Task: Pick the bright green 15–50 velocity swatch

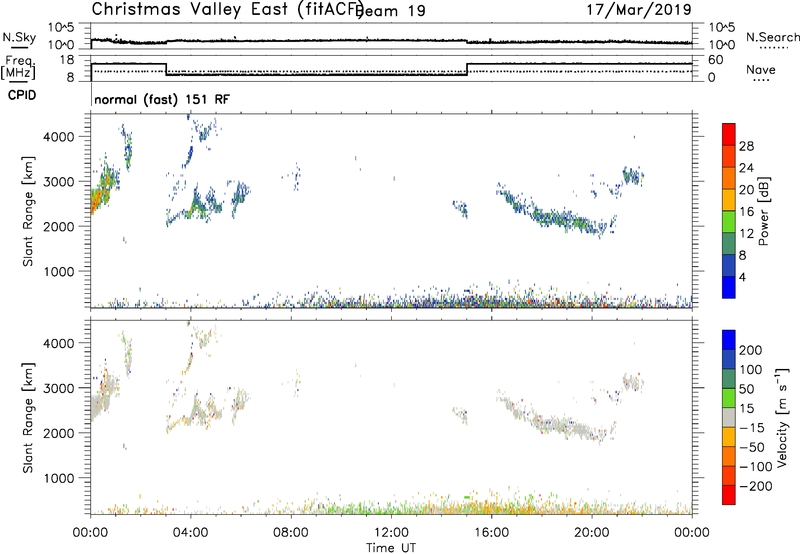Action: coord(729,398)
